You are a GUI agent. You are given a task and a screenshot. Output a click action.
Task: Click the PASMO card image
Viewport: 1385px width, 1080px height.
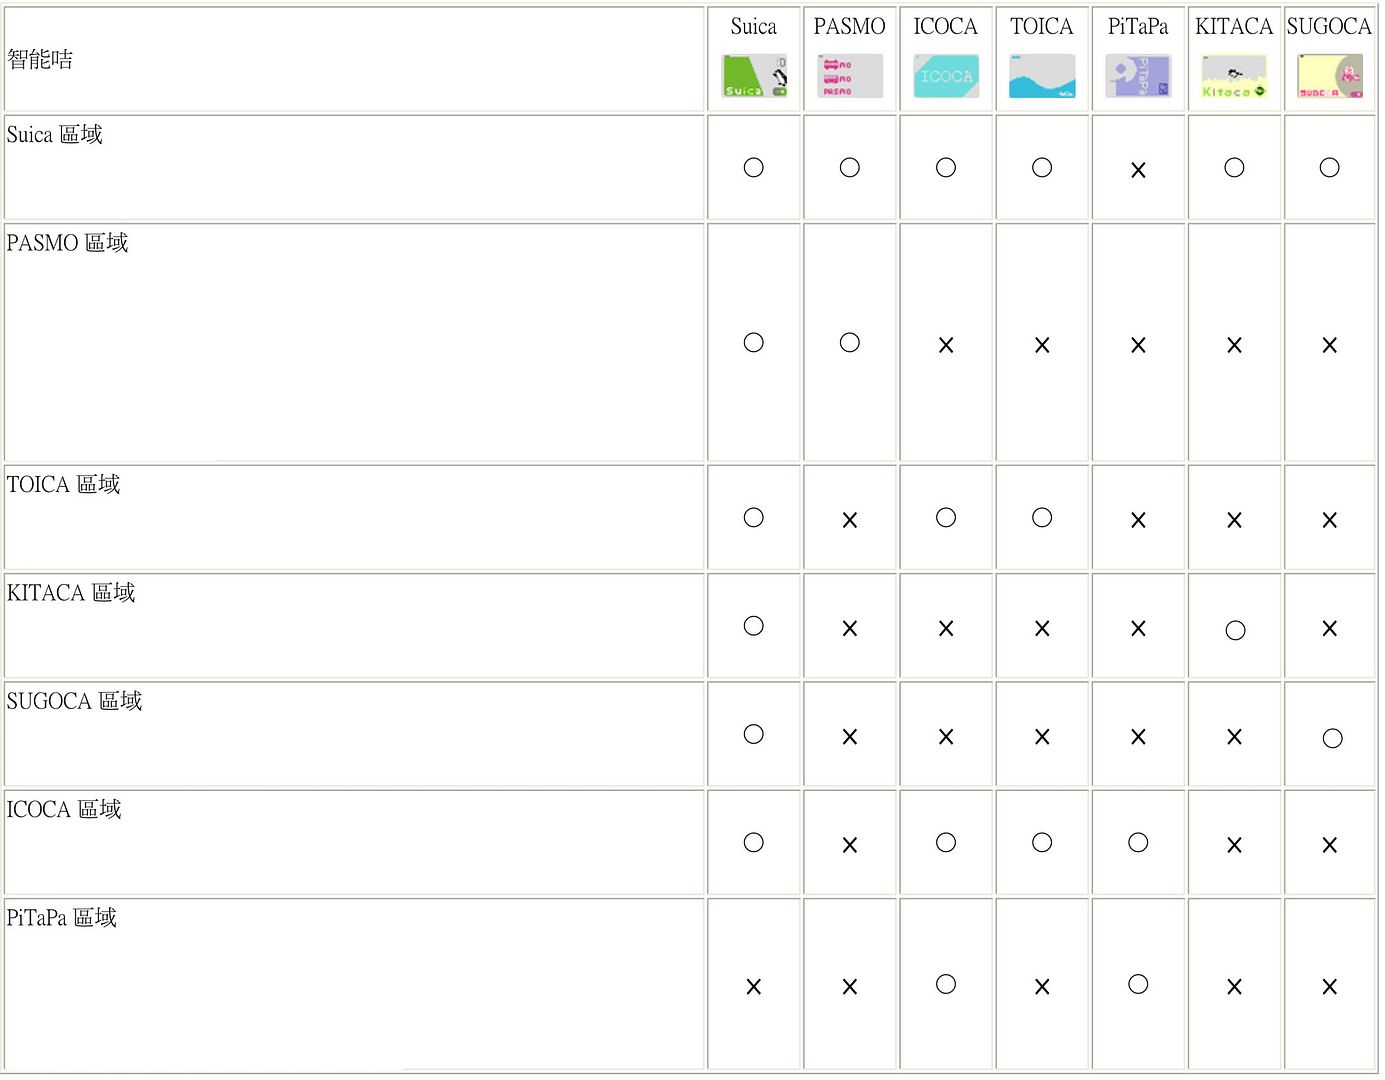850,77
